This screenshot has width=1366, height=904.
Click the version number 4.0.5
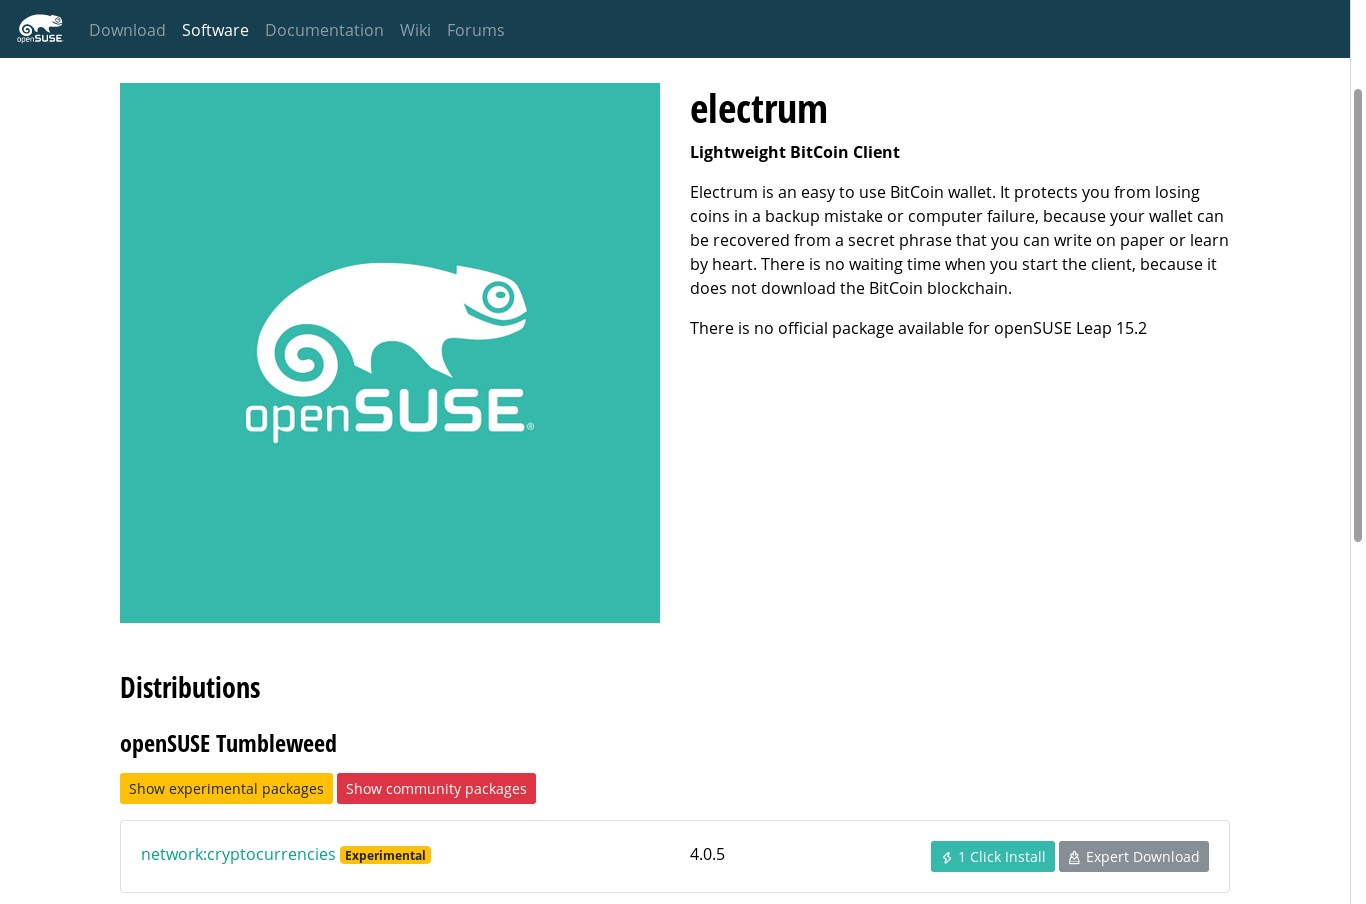[707, 854]
